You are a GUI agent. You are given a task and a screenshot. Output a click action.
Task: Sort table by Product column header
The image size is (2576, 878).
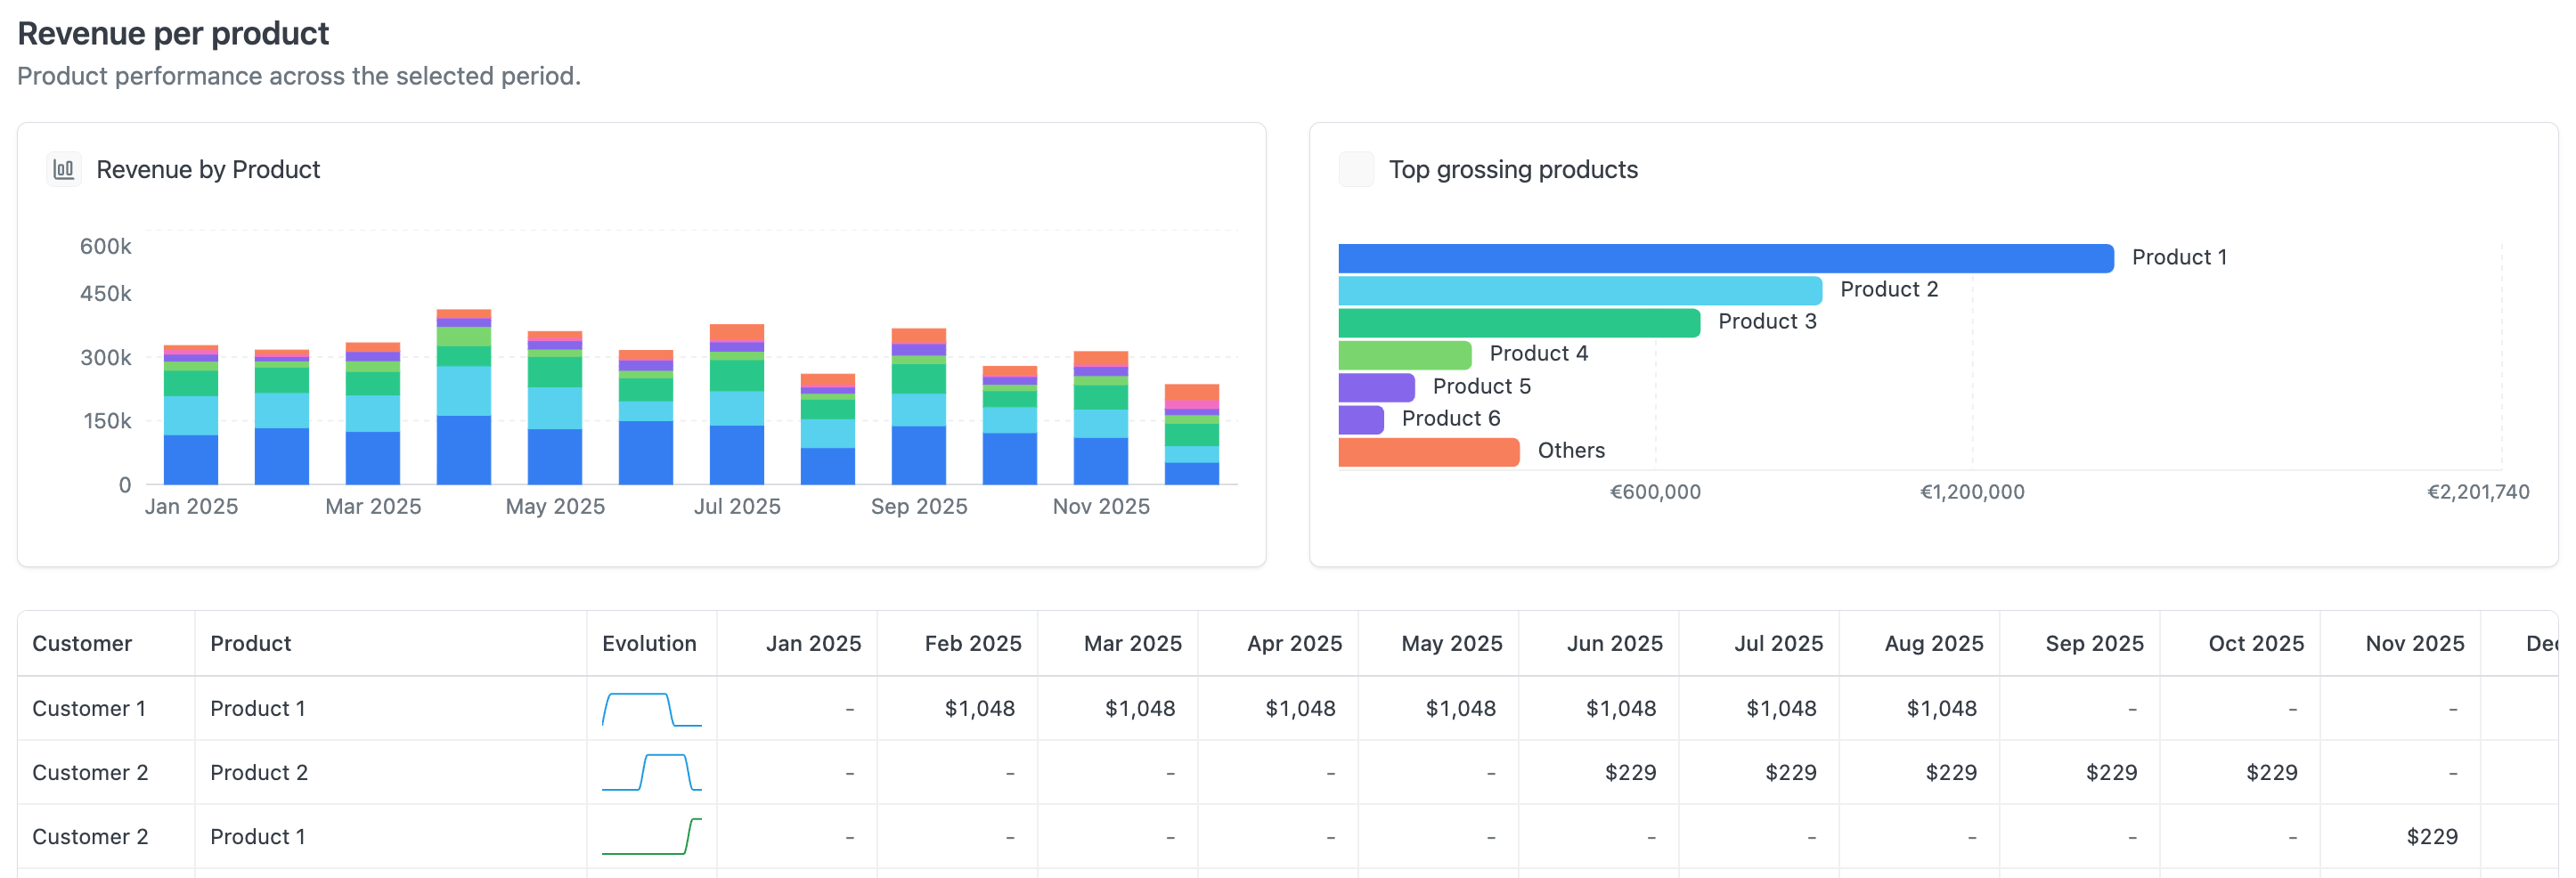[x=250, y=643]
